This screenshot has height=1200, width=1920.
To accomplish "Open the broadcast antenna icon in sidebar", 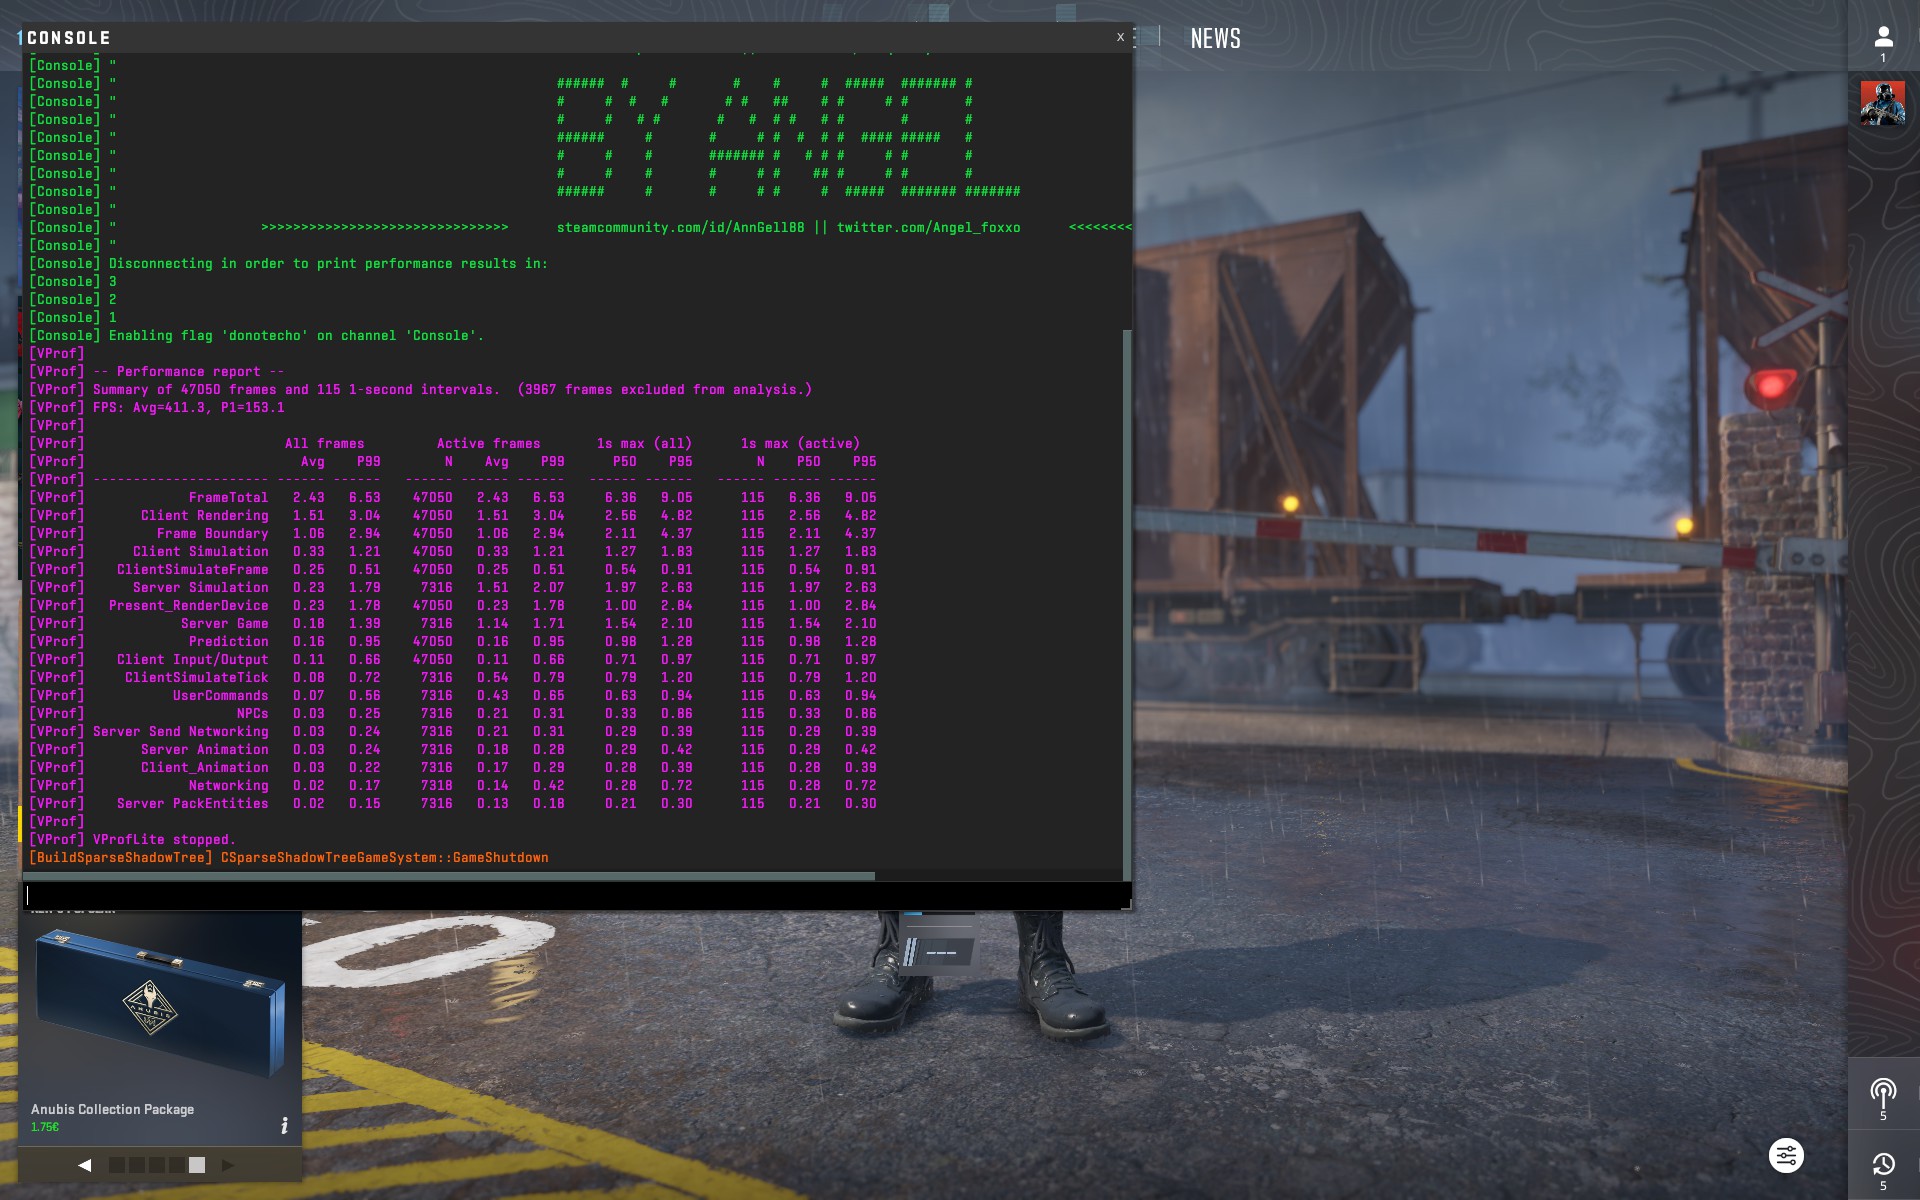I will [x=1883, y=1092].
